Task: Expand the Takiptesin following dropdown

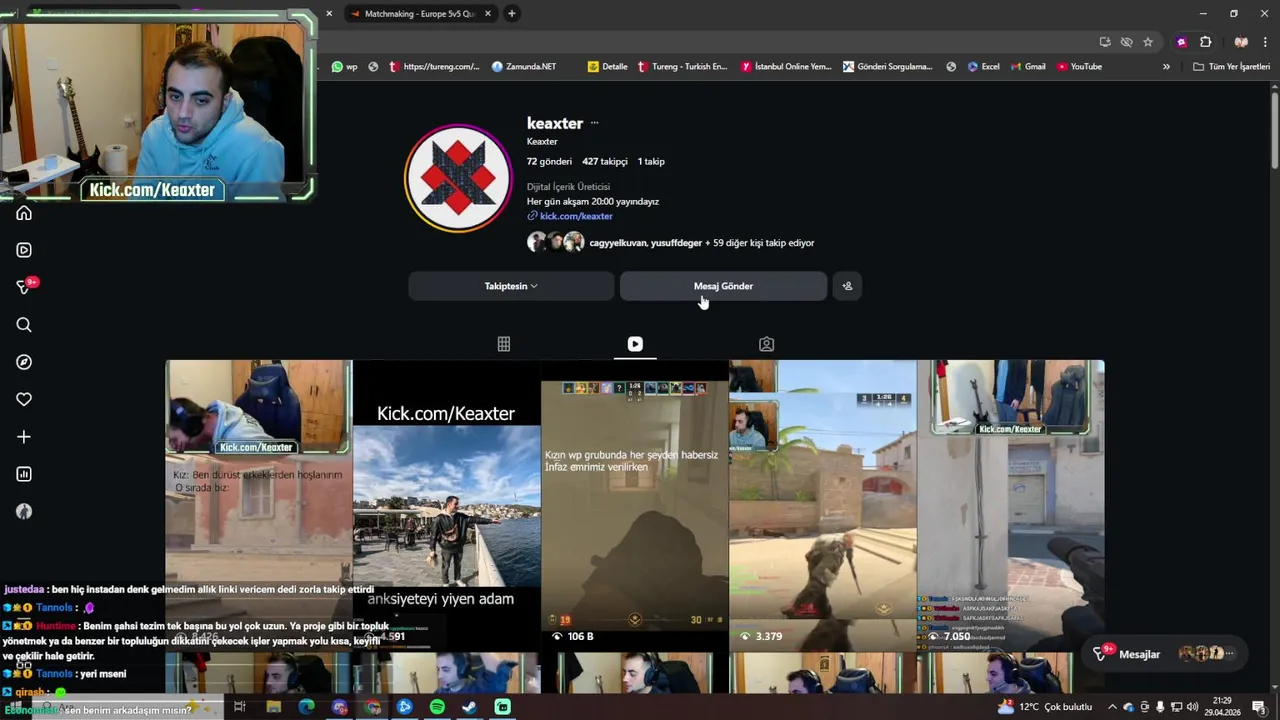Action: click(x=511, y=286)
